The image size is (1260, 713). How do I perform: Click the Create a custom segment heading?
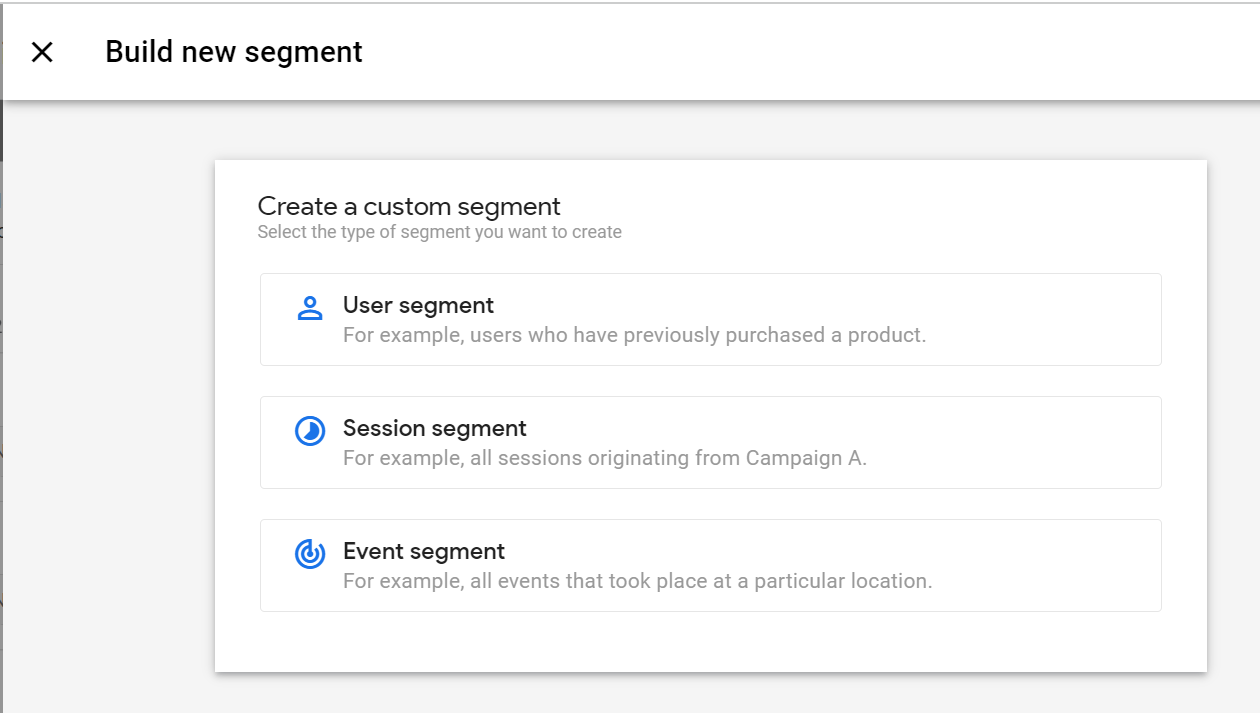coord(409,207)
